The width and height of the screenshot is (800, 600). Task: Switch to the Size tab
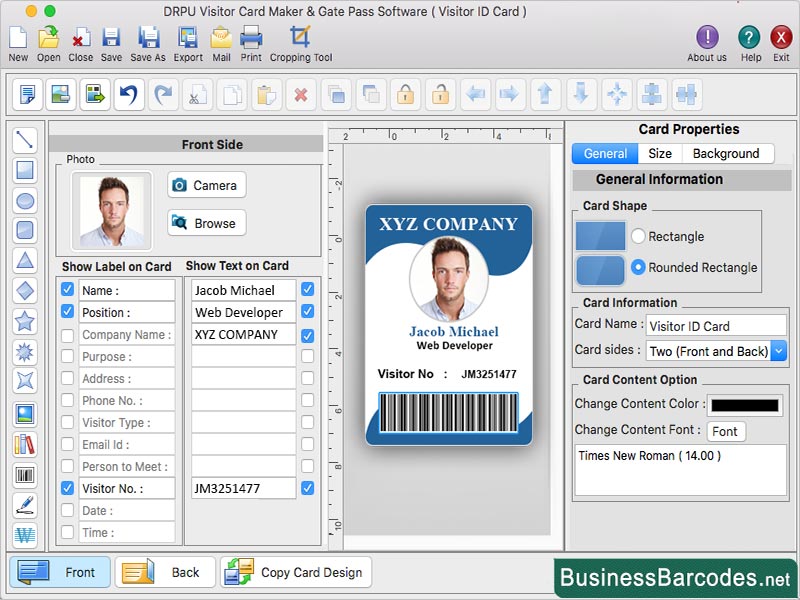[x=661, y=153]
